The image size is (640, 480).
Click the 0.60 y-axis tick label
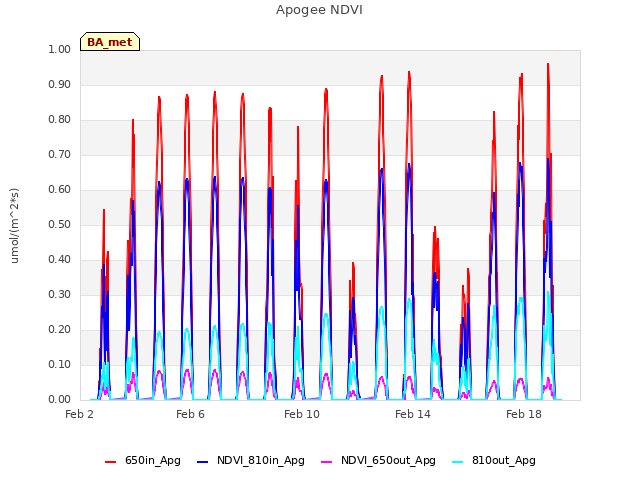point(60,189)
